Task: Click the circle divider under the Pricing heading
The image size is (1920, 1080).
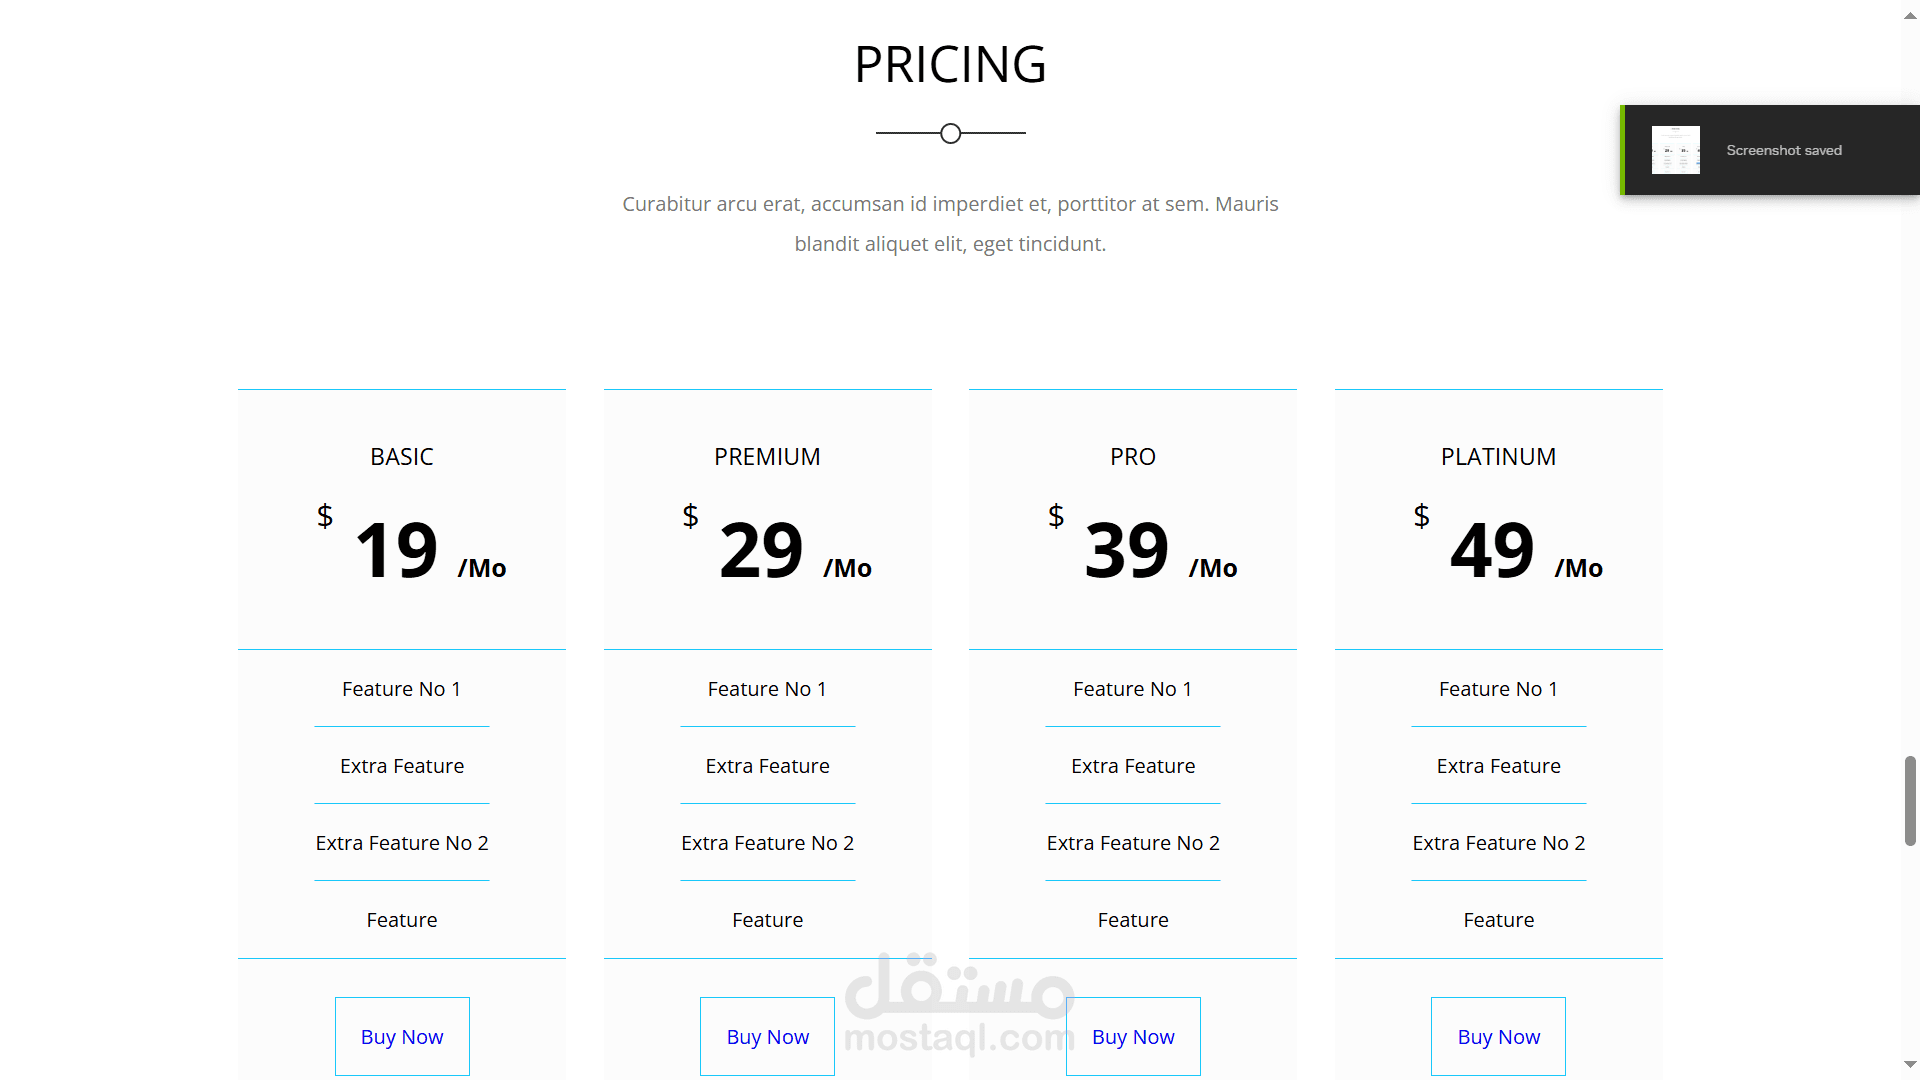Action: click(x=951, y=133)
